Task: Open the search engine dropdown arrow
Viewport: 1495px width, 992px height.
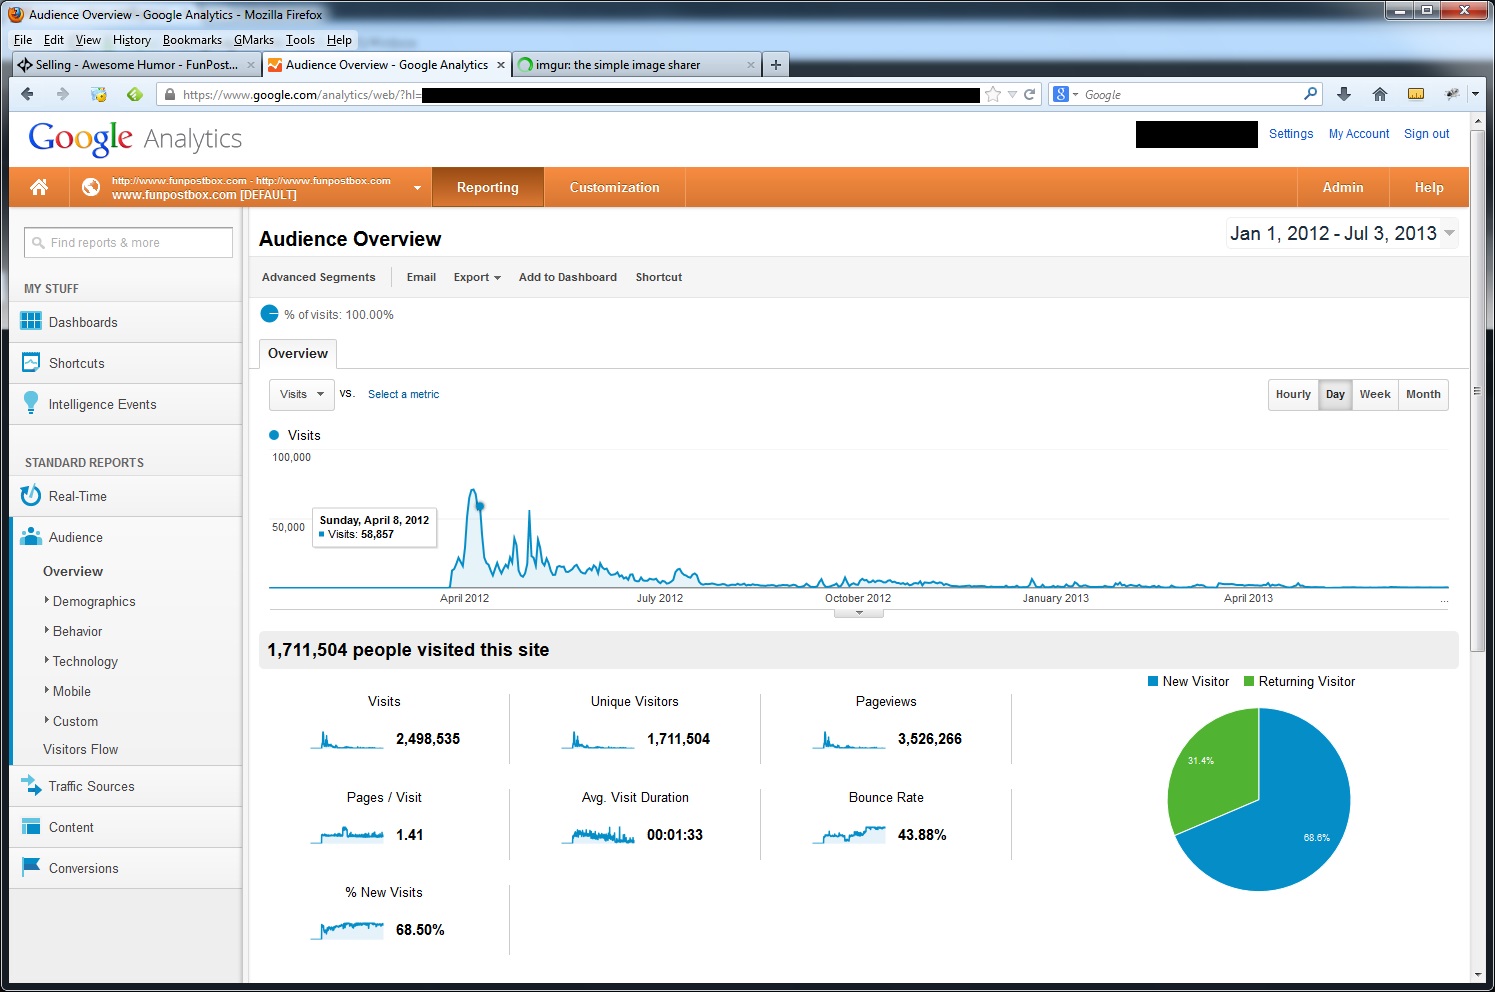Action: click(1076, 95)
